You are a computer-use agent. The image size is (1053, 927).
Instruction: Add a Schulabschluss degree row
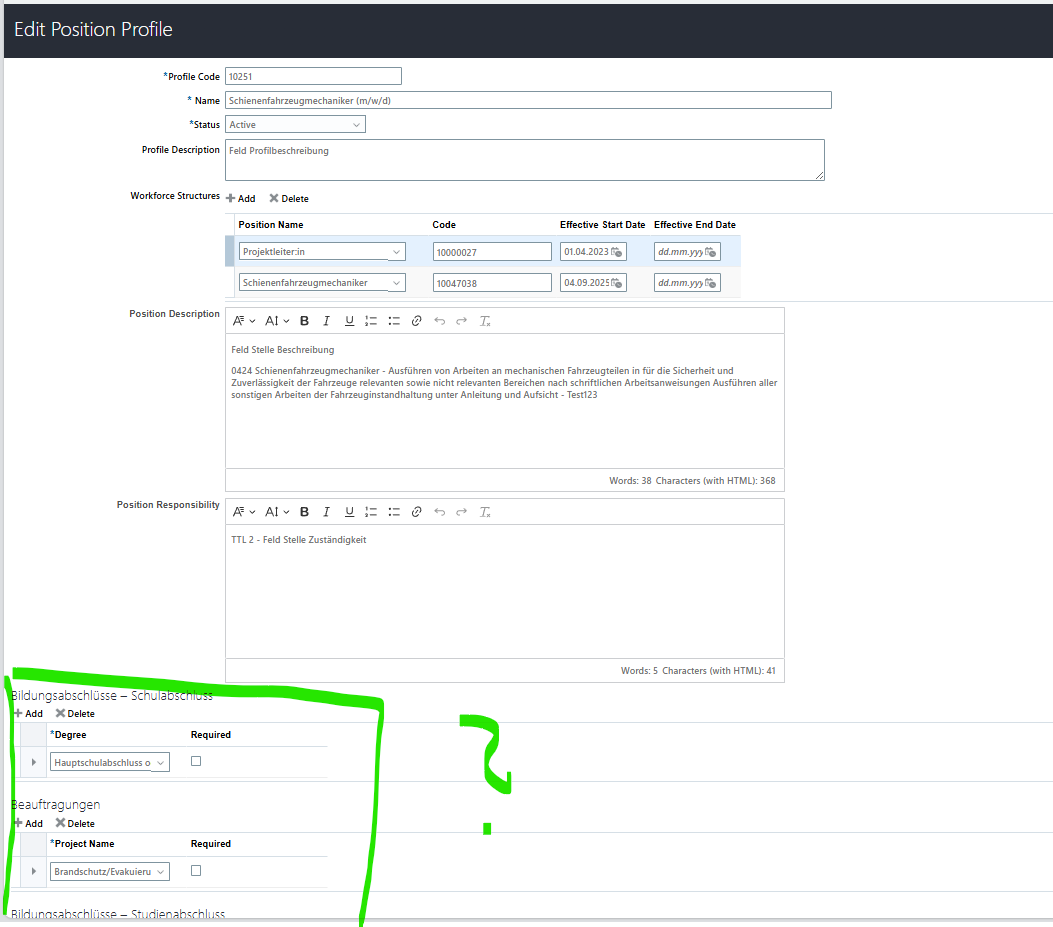coord(28,713)
